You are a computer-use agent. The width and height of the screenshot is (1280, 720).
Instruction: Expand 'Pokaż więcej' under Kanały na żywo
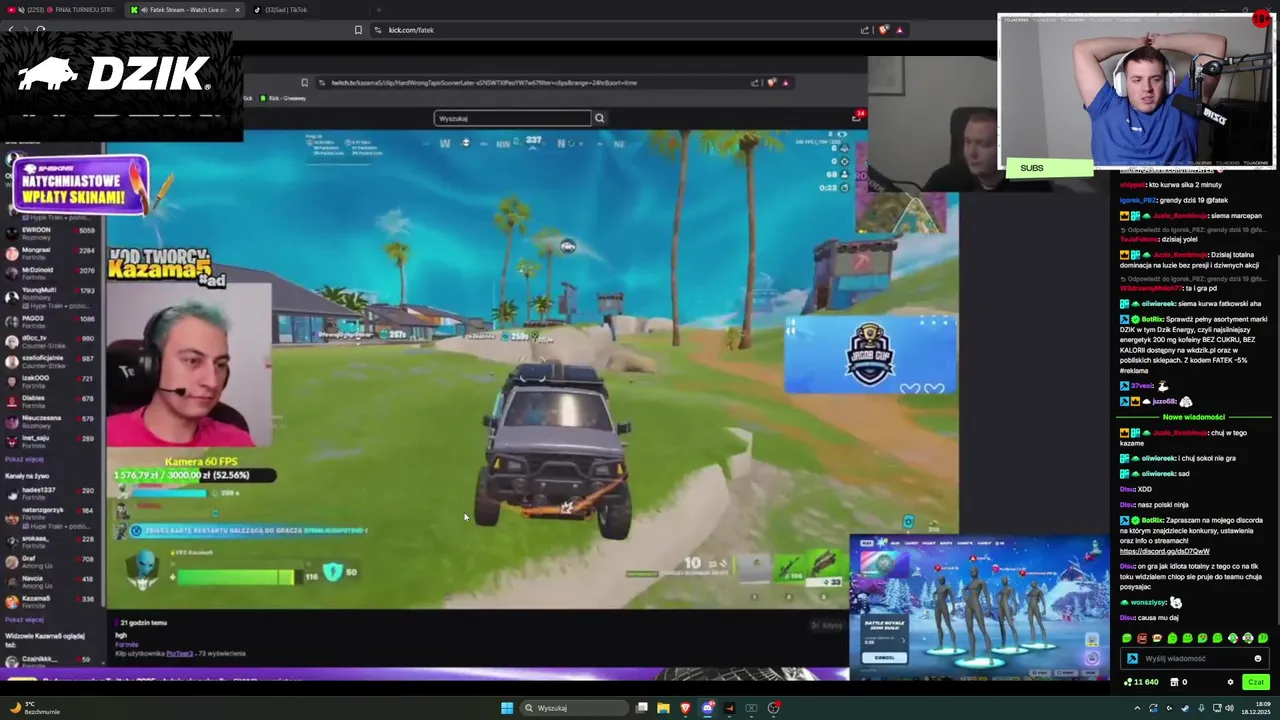(24, 619)
